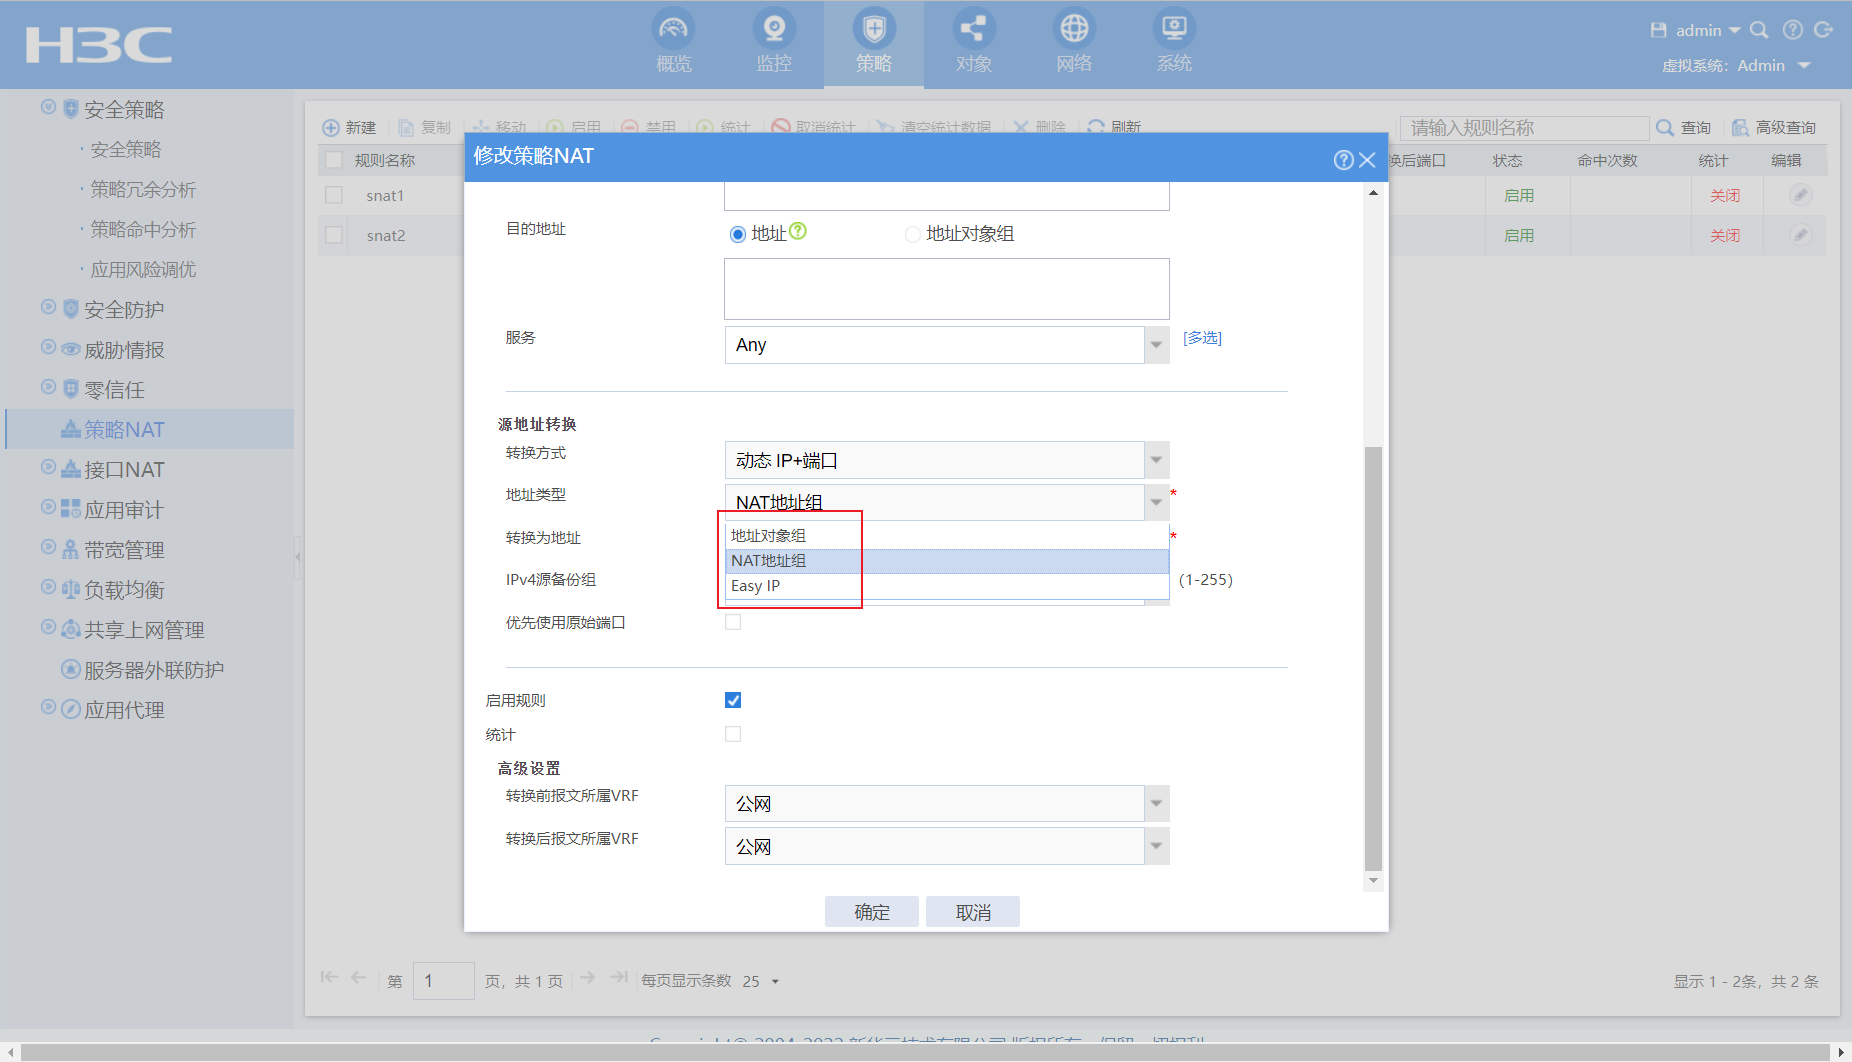Go to the next page

pyautogui.click(x=588, y=977)
